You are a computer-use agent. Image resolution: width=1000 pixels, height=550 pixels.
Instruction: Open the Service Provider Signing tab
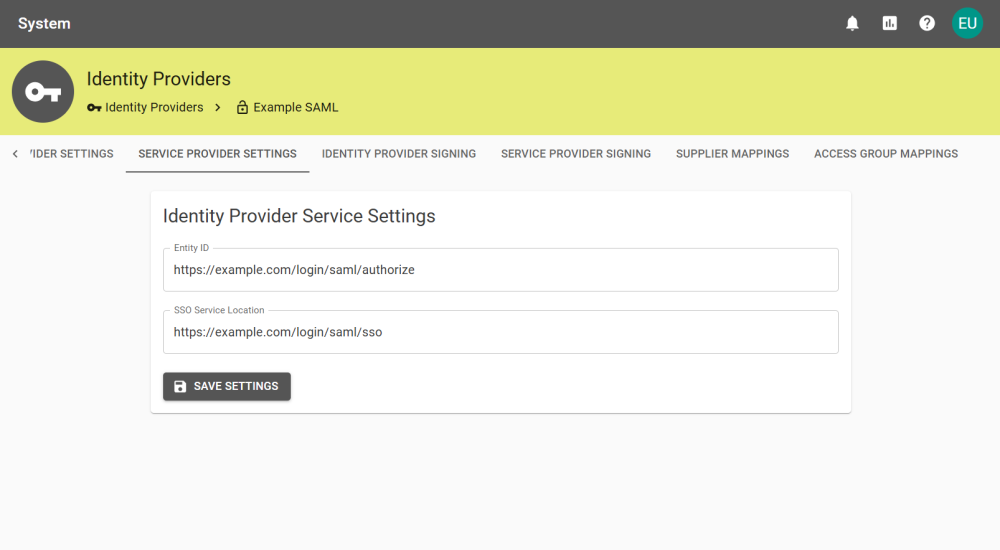(576, 154)
